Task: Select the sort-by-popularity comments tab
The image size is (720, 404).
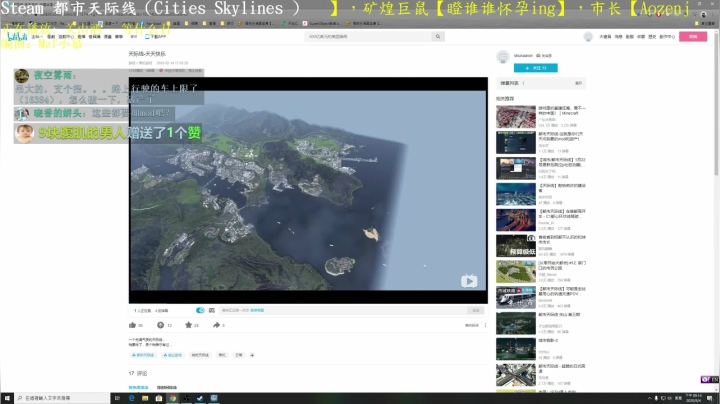Action: [138, 387]
